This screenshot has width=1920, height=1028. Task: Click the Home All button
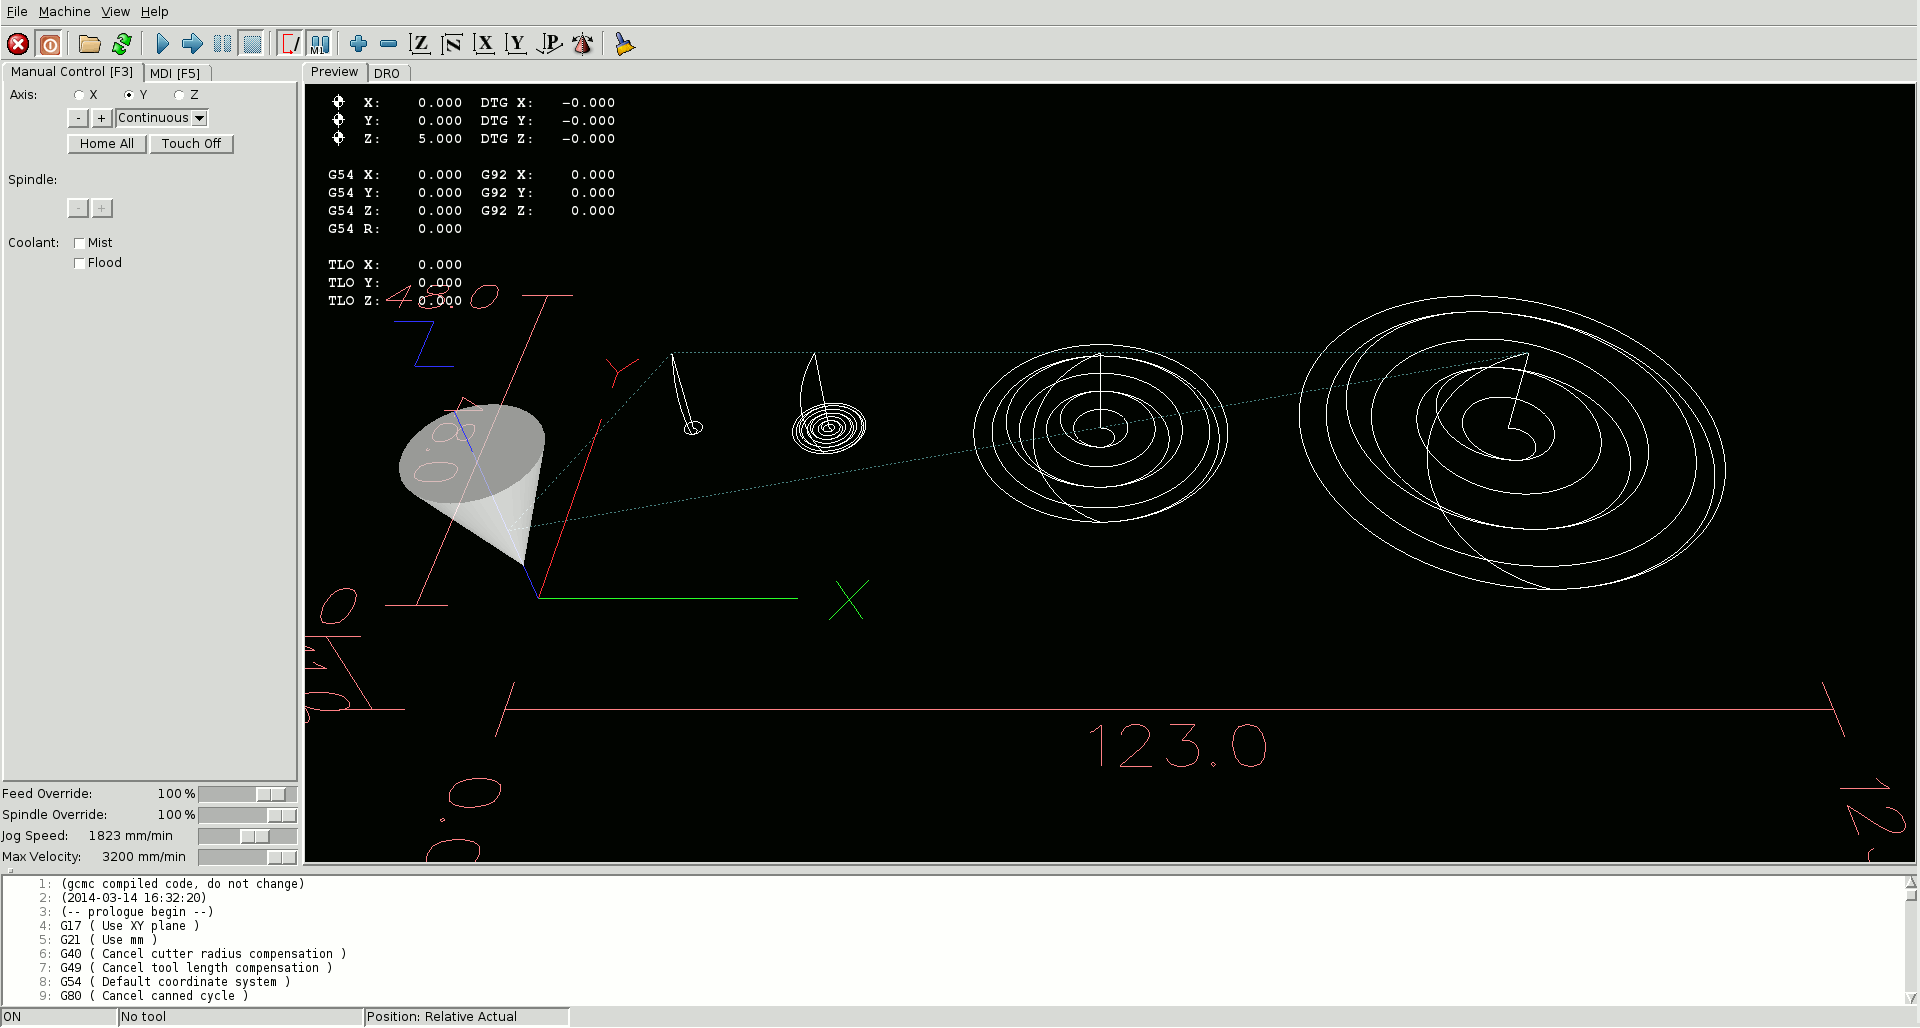[107, 144]
